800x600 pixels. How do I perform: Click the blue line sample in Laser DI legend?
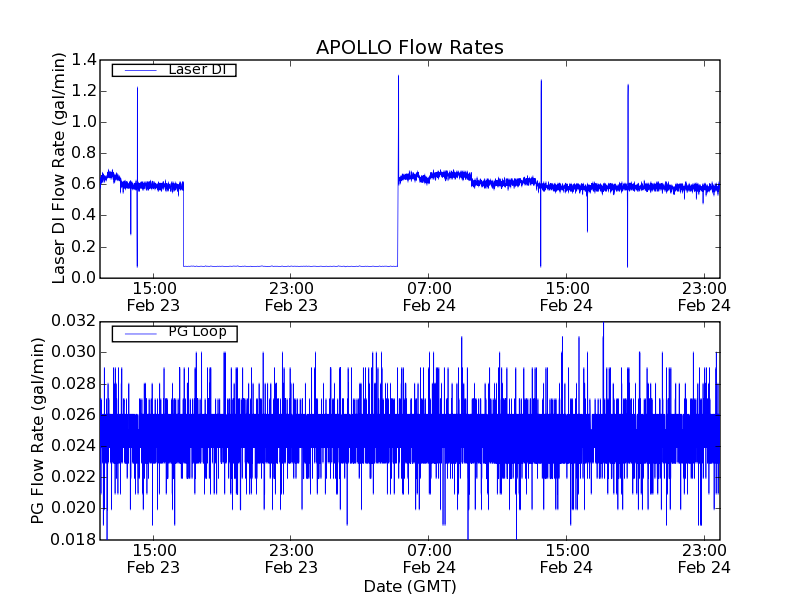[x=139, y=70]
